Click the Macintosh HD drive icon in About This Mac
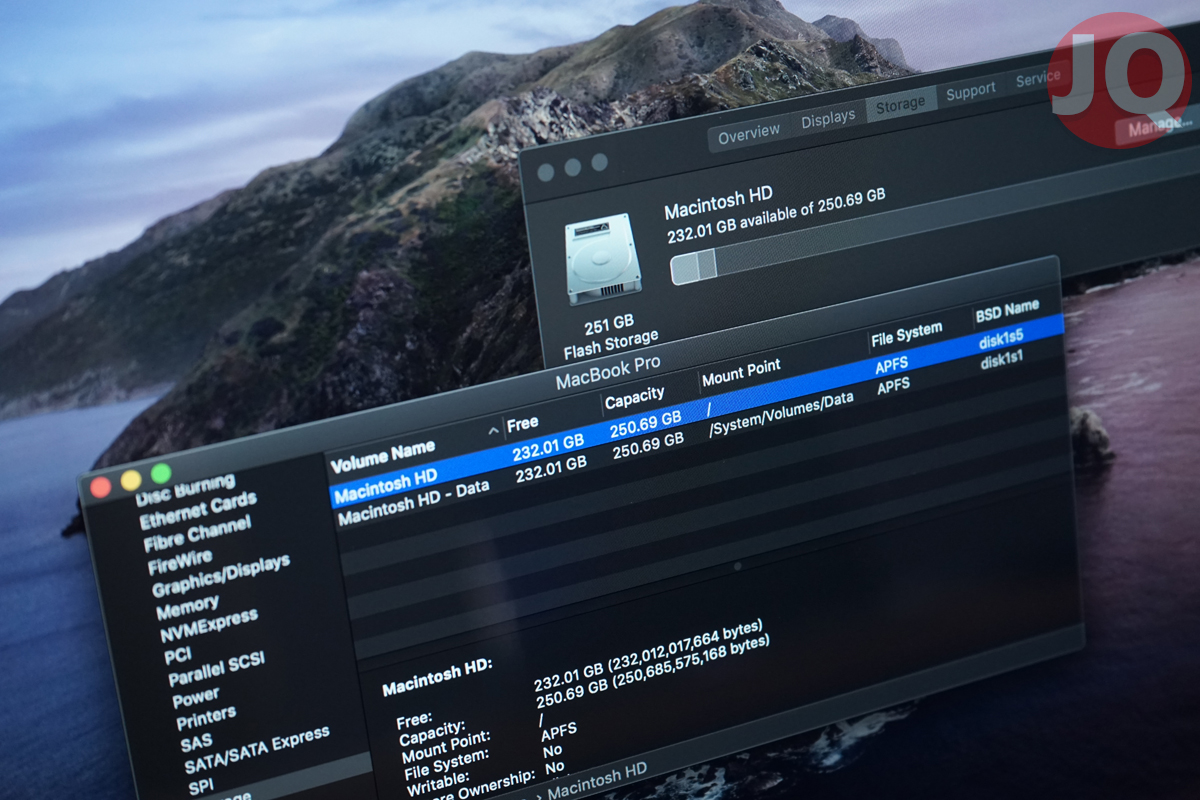The width and height of the screenshot is (1200, 800). (600, 259)
